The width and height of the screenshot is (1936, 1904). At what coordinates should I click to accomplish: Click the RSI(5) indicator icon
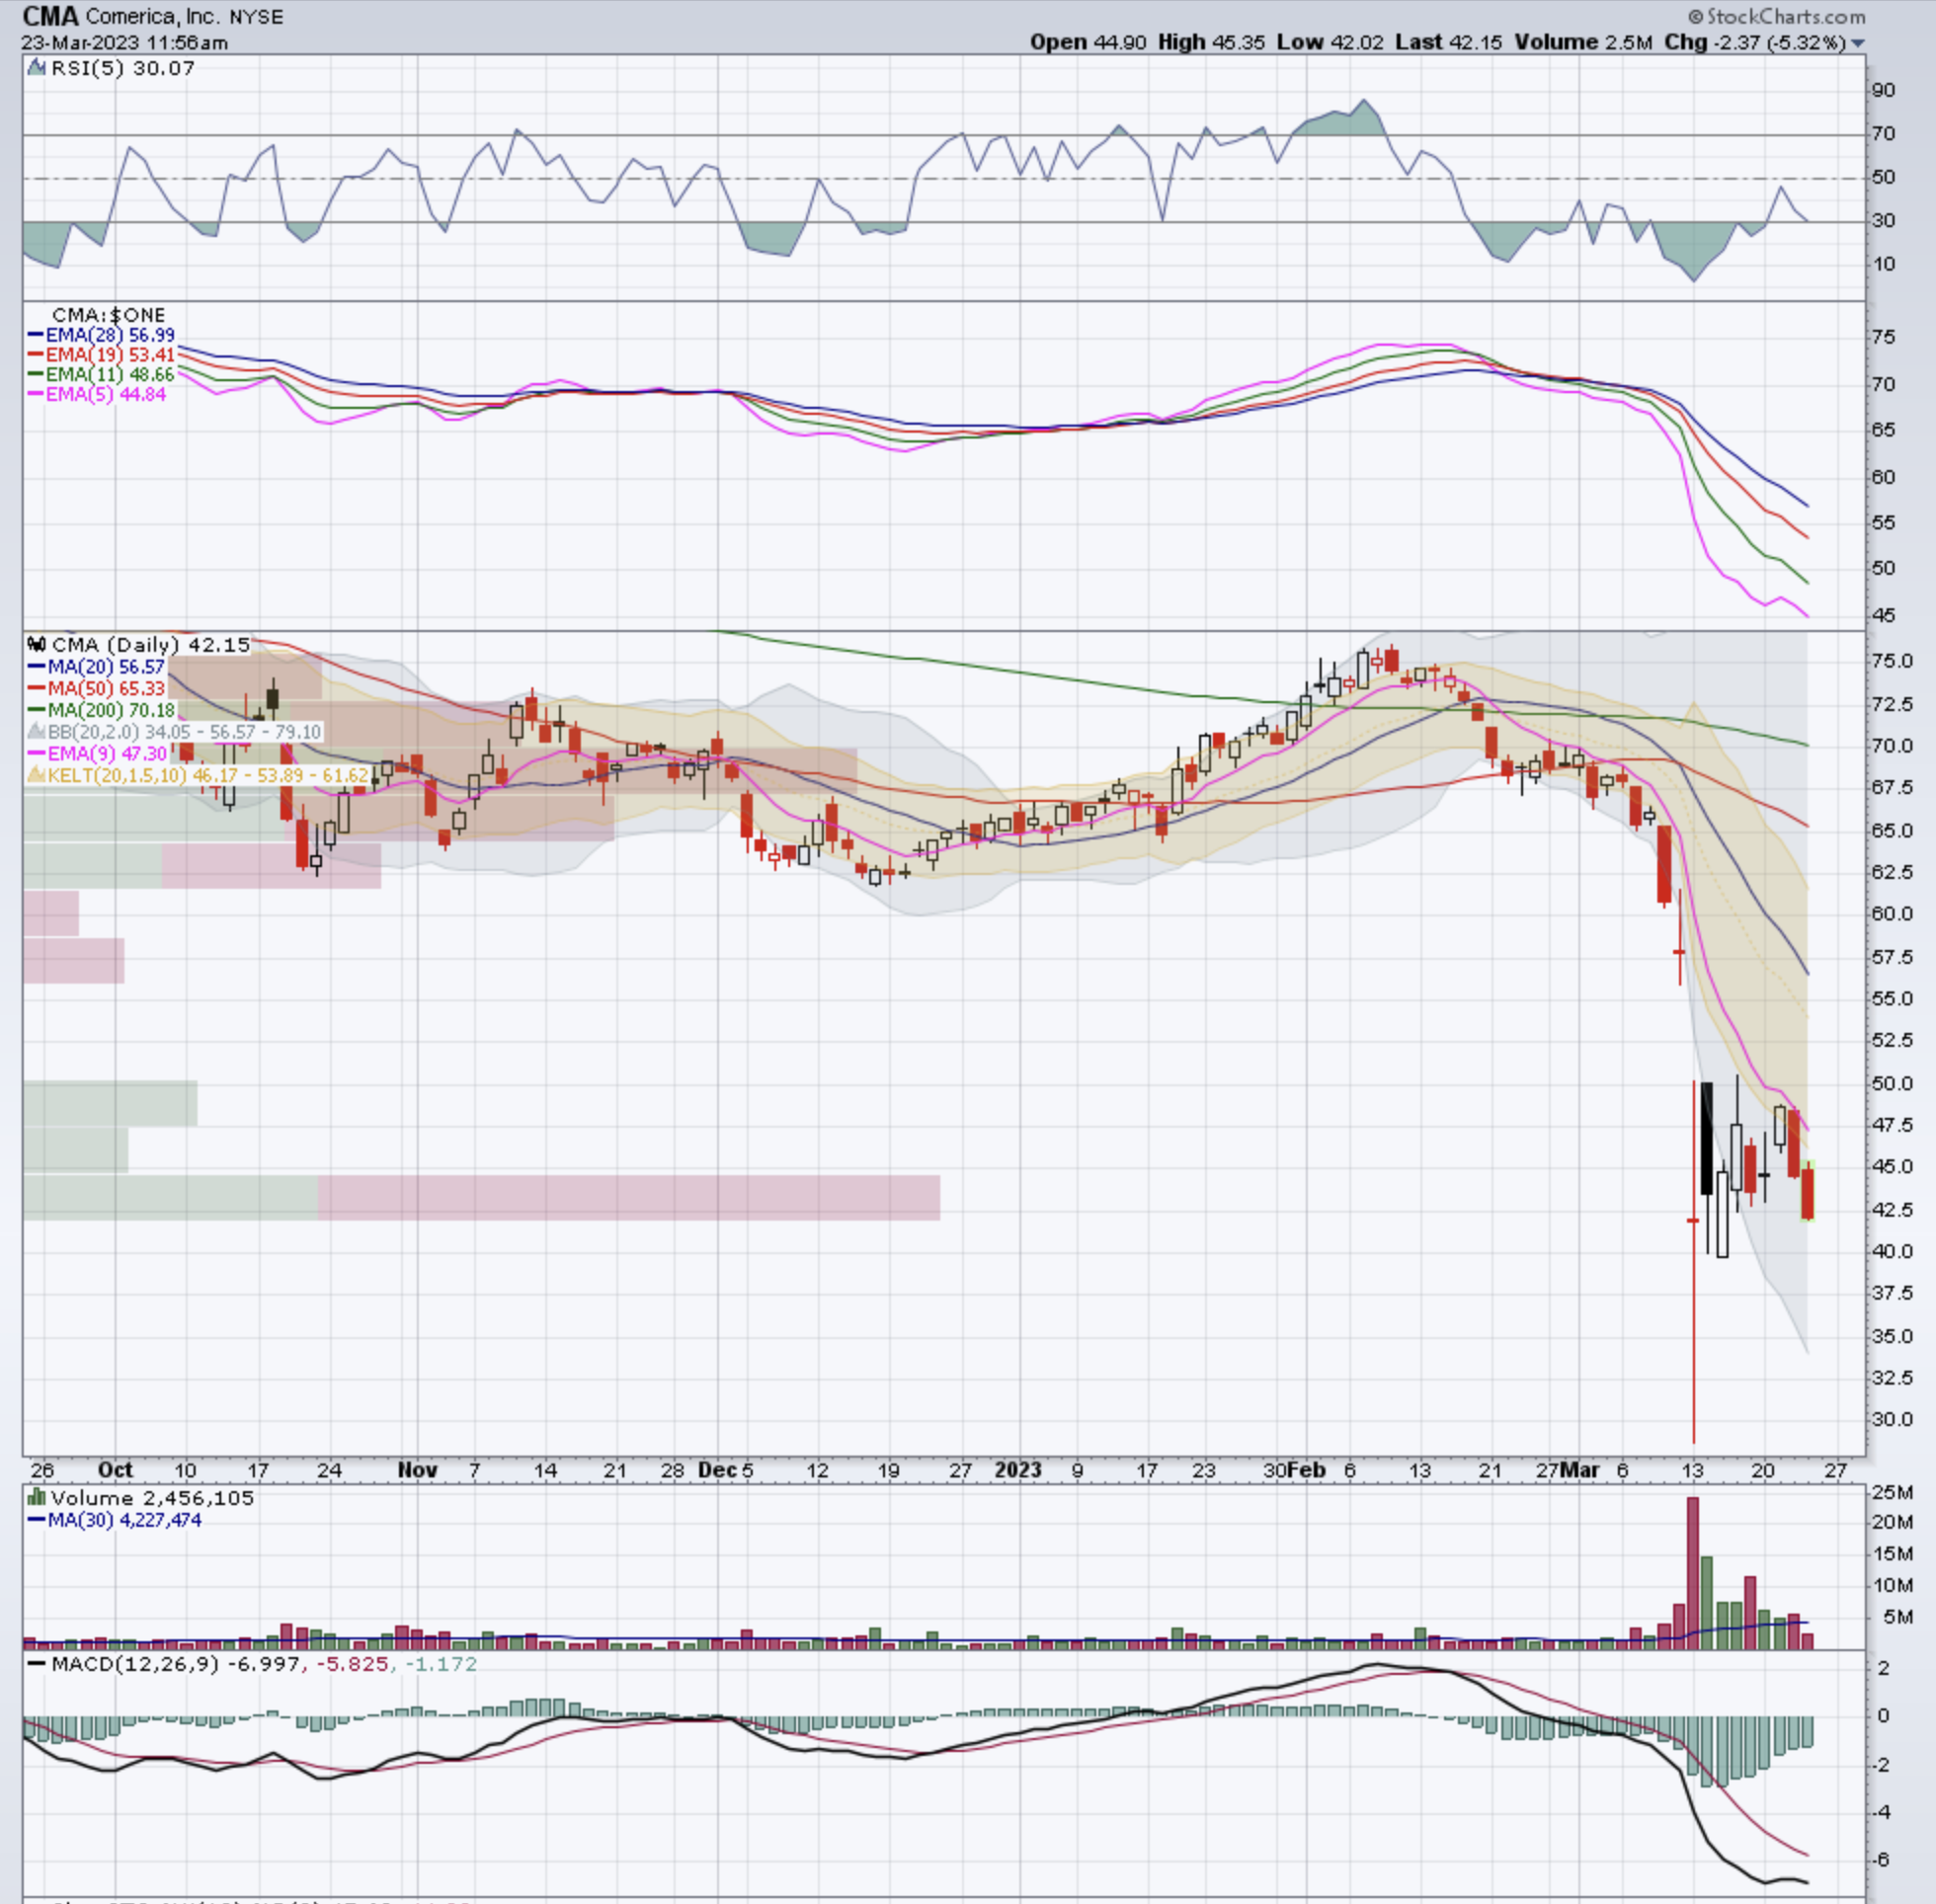pos(37,68)
